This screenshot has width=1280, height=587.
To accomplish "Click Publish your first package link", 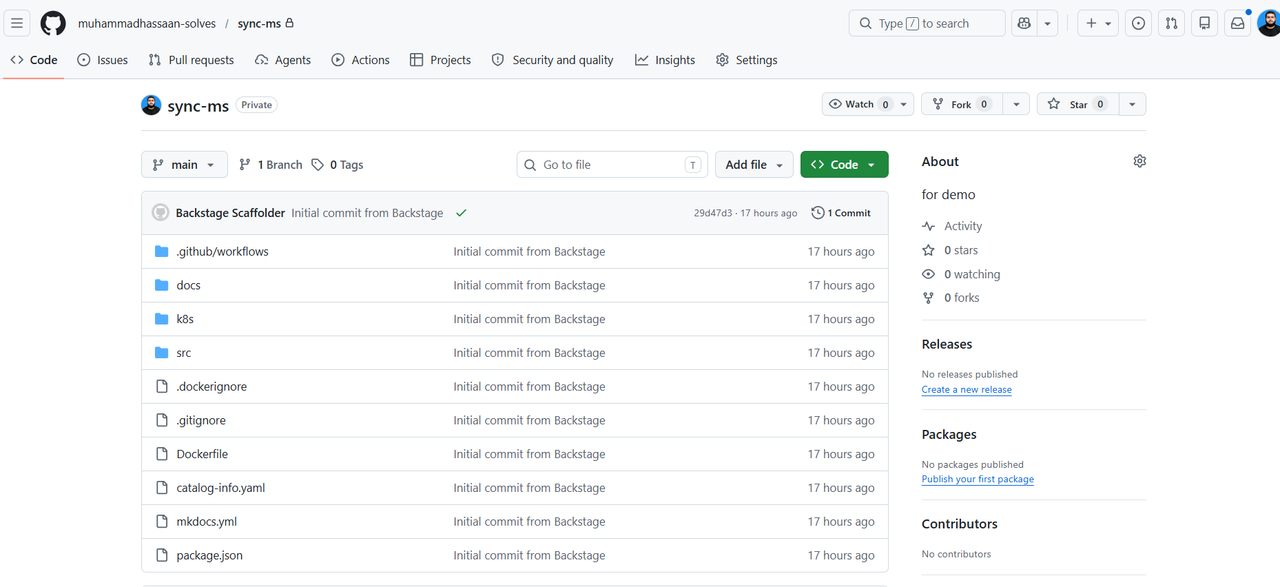I will (978, 480).
